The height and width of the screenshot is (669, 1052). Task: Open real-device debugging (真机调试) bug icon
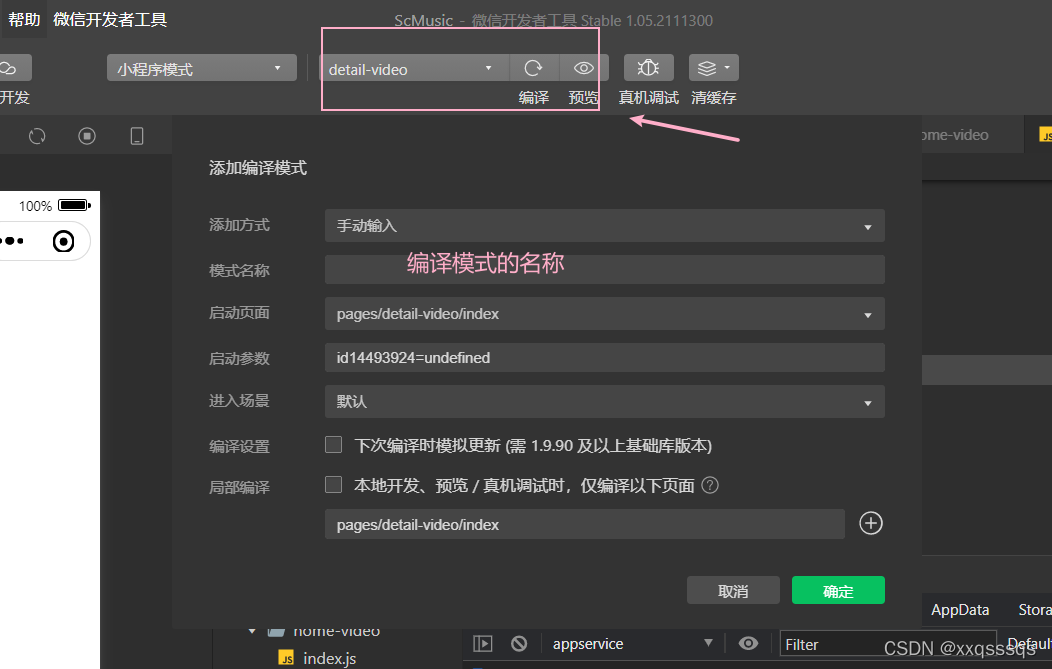[649, 68]
